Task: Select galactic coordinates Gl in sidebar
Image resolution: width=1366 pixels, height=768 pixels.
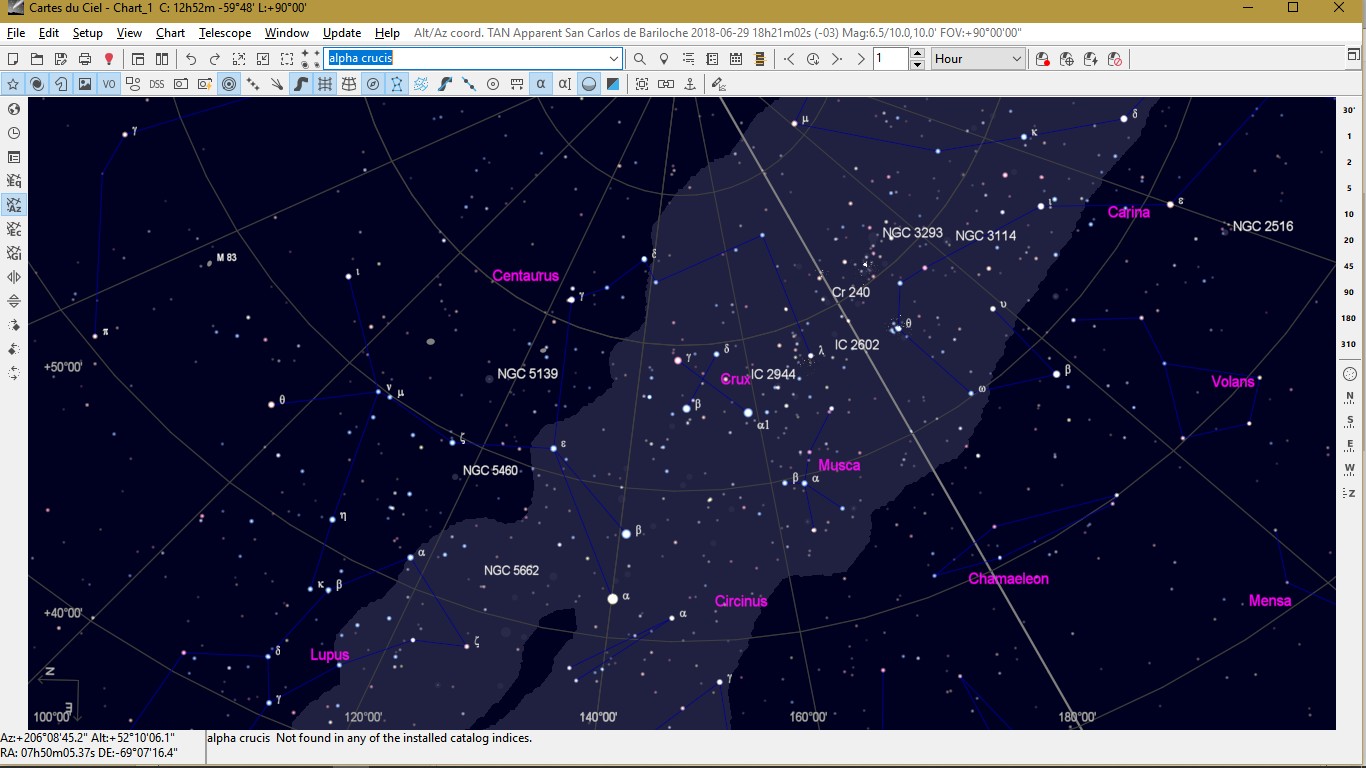Action: tap(14, 253)
